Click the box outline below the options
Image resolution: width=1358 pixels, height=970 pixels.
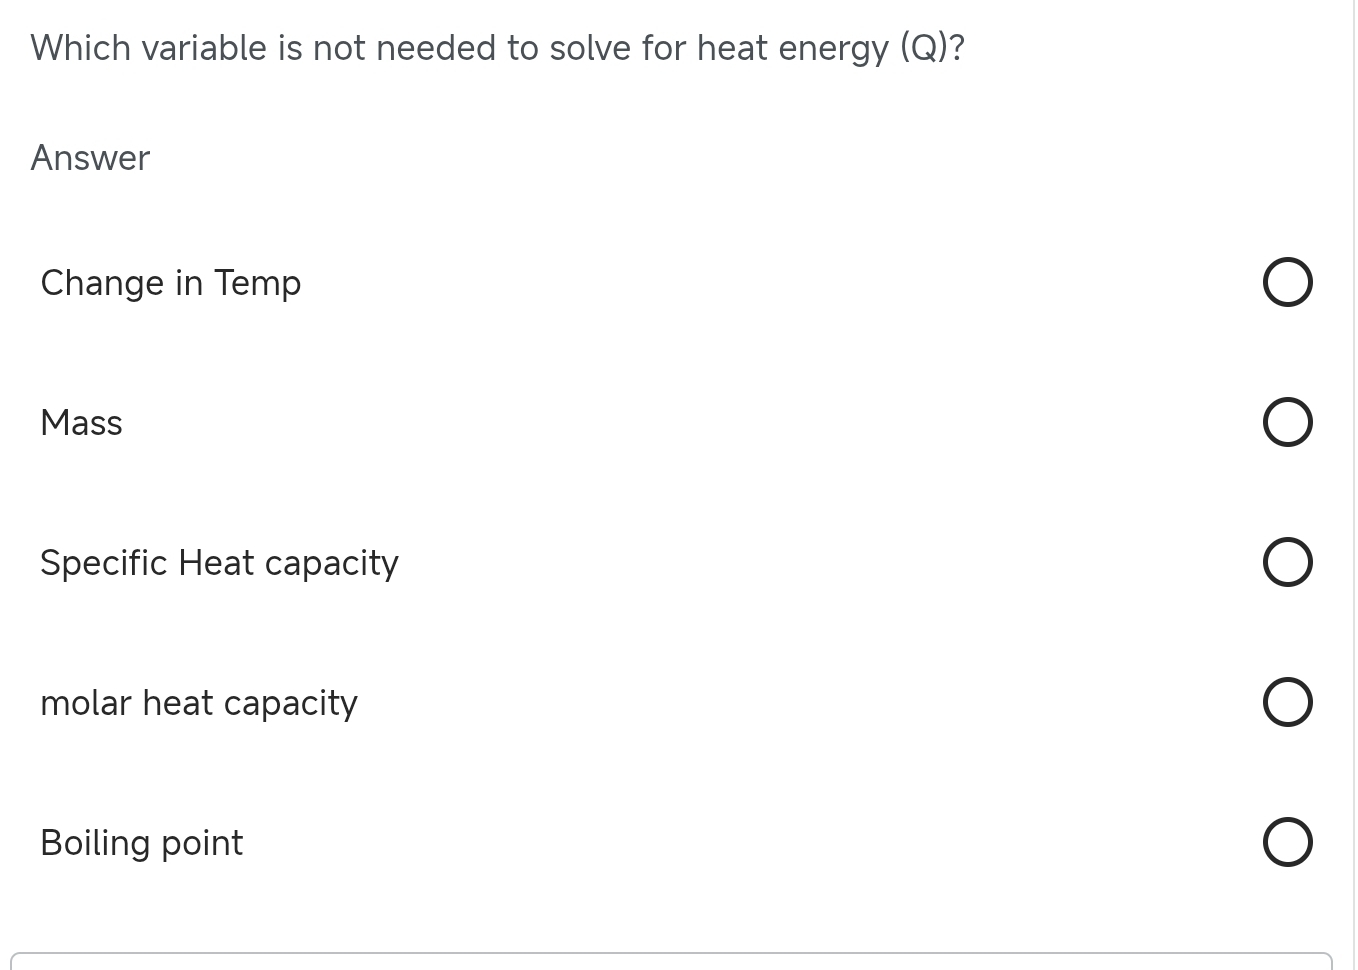click(x=670, y=958)
